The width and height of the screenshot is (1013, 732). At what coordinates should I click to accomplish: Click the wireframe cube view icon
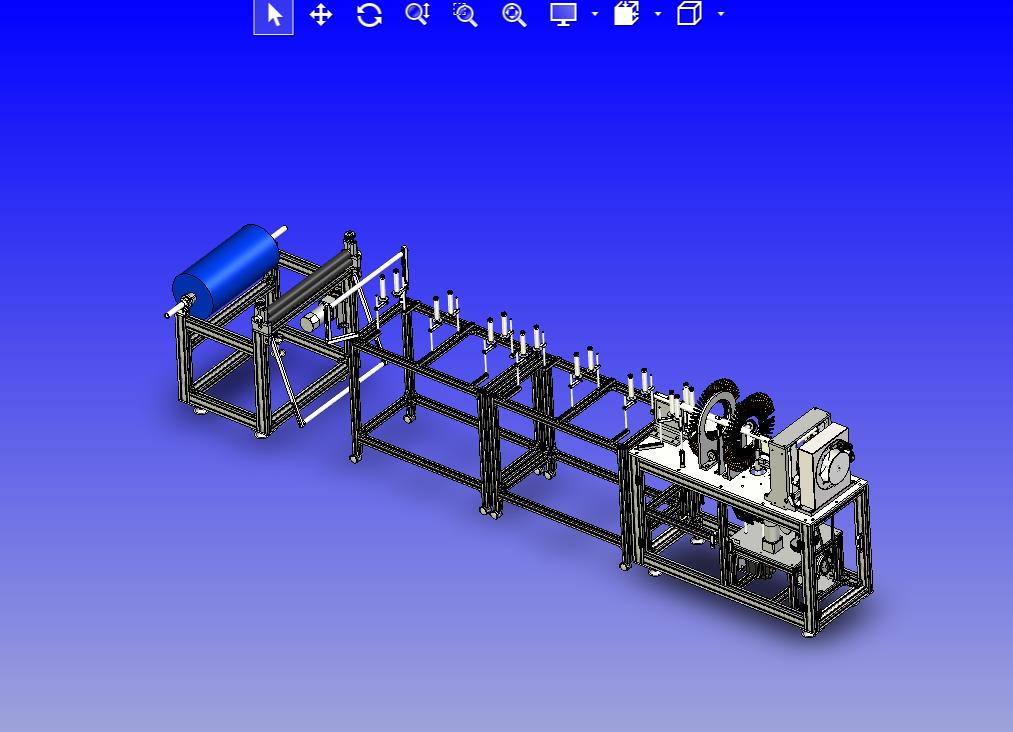tap(689, 14)
